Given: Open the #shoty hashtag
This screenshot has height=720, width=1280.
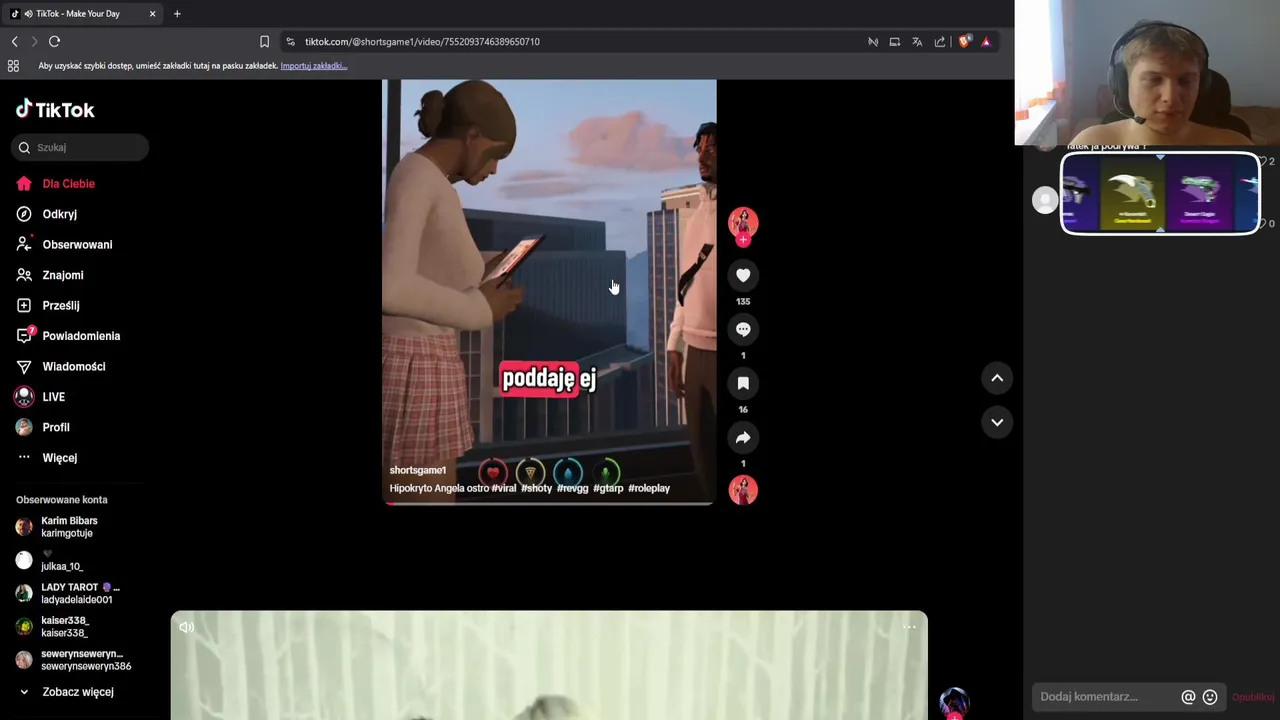Looking at the screenshot, I should [x=536, y=488].
